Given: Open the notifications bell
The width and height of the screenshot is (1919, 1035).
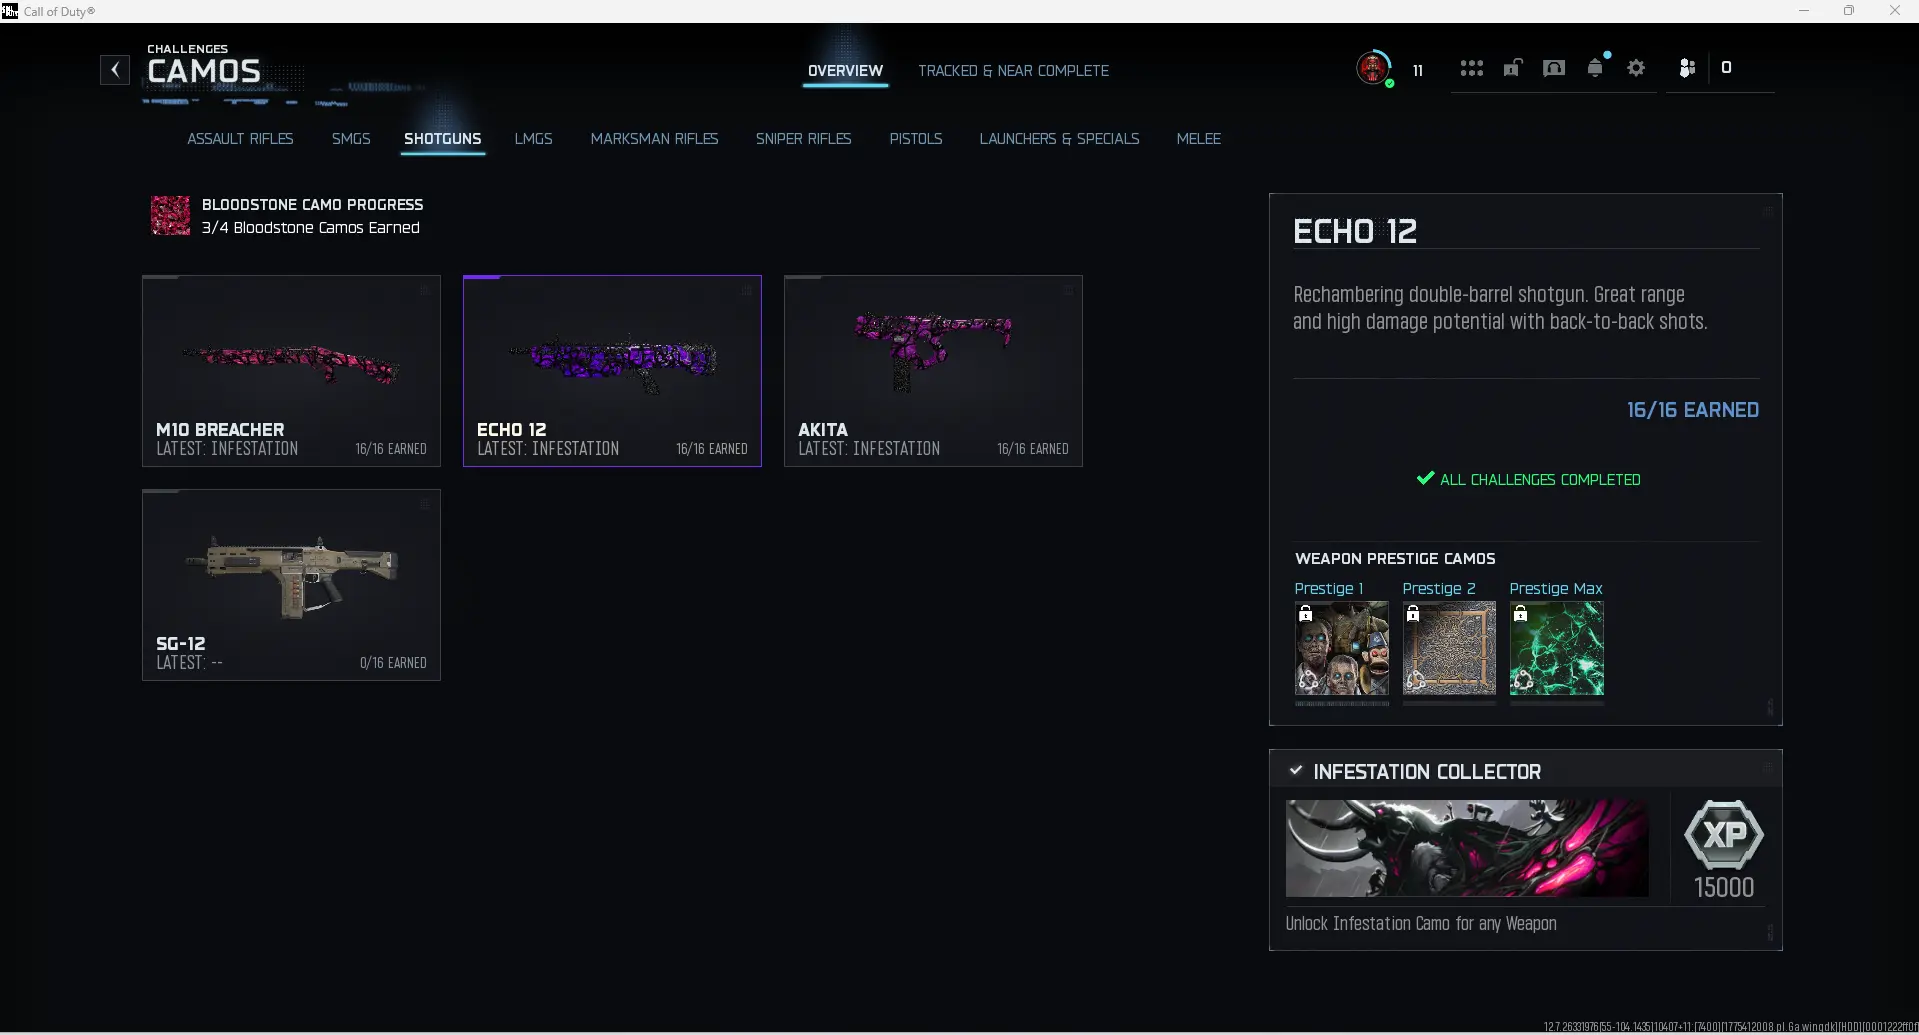Looking at the screenshot, I should [1596, 67].
